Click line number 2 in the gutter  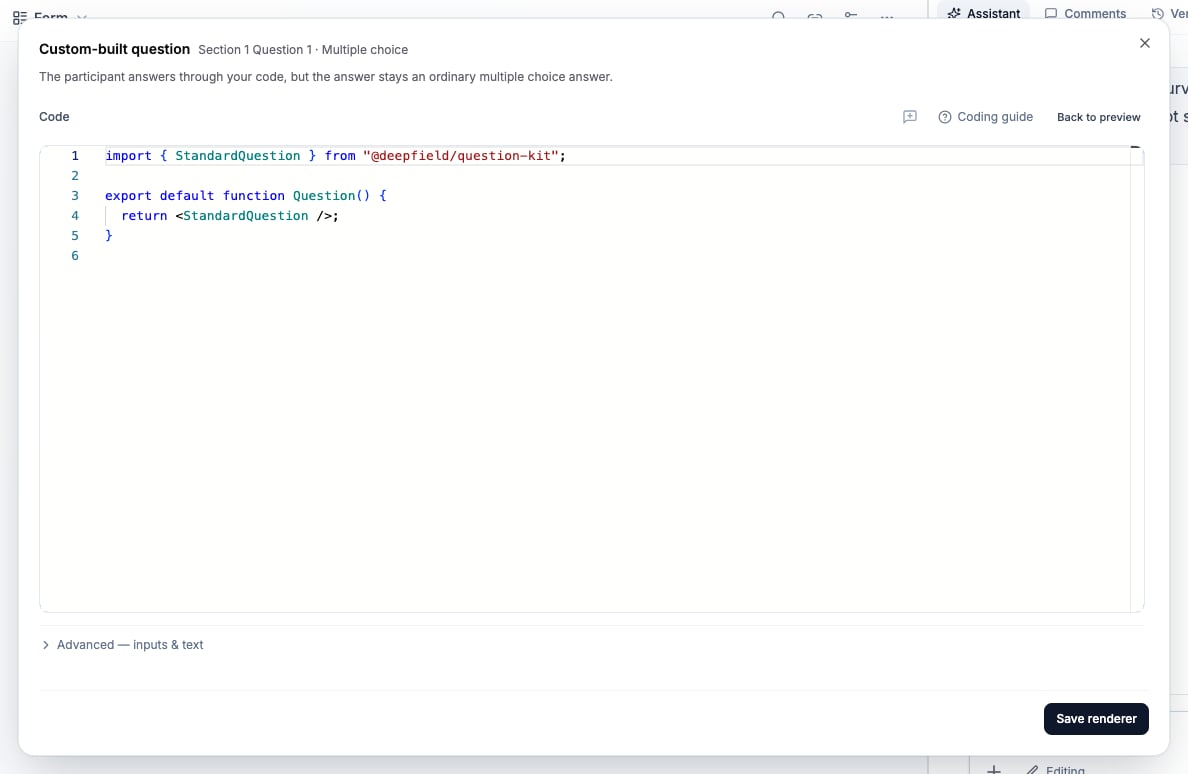pos(75,176)
